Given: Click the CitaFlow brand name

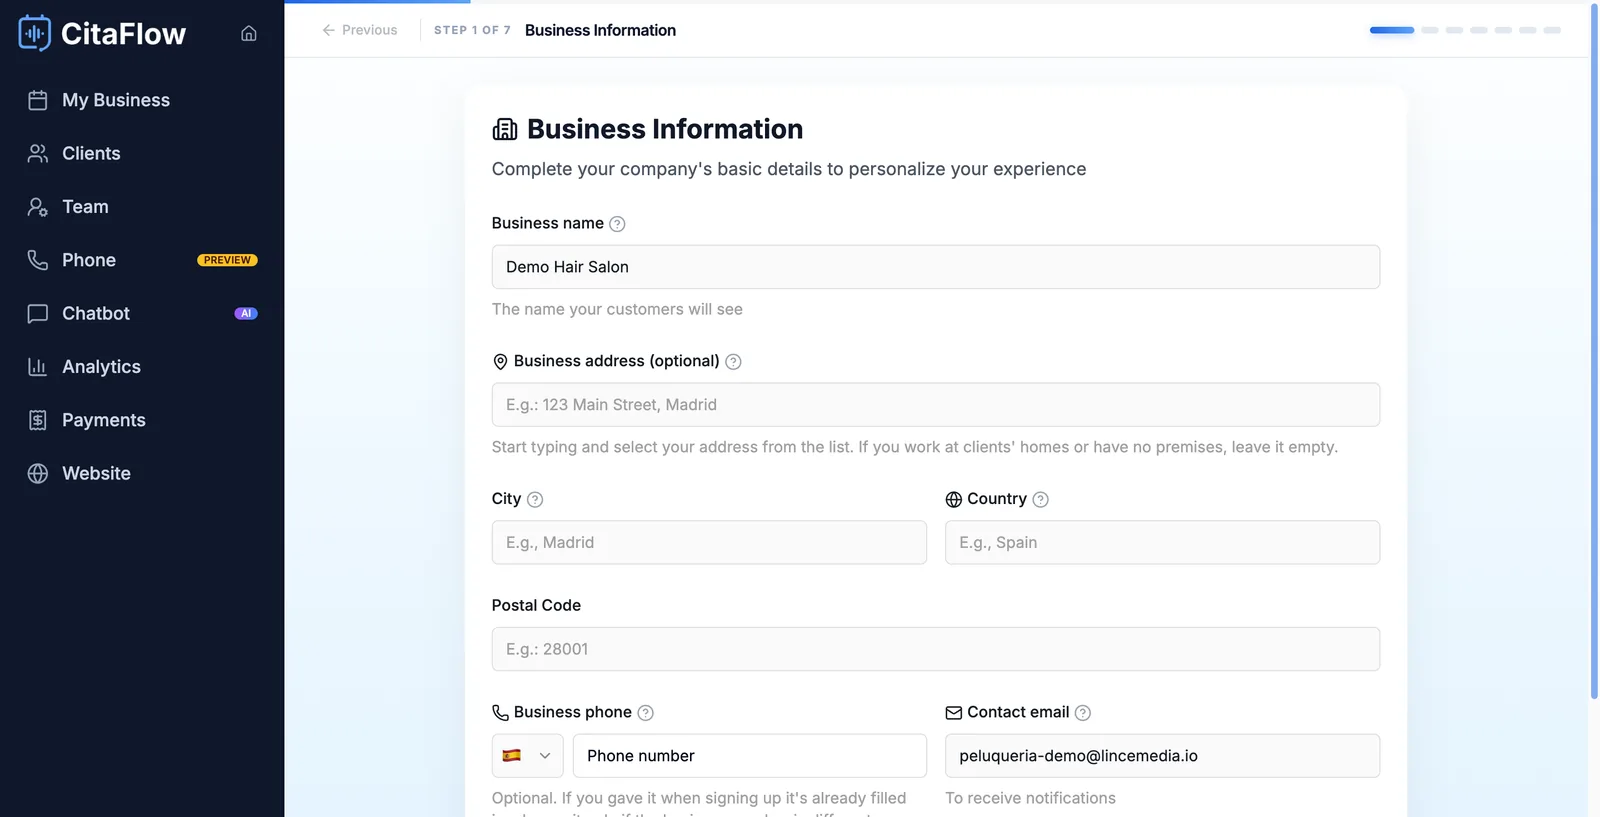Looking at the screenshot, I should 123,34.
